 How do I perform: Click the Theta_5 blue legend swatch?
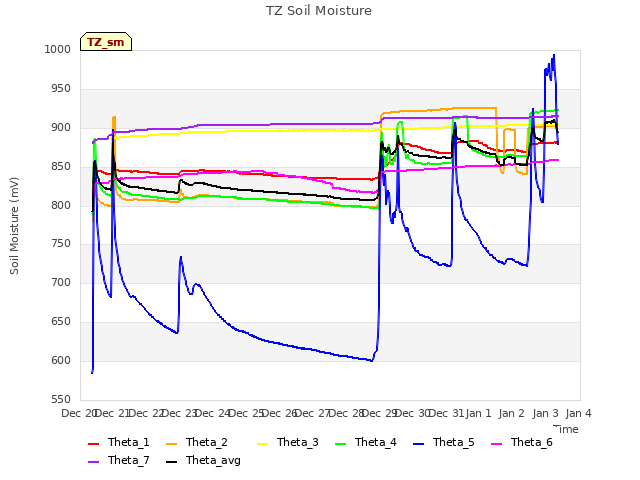(418, 444)
